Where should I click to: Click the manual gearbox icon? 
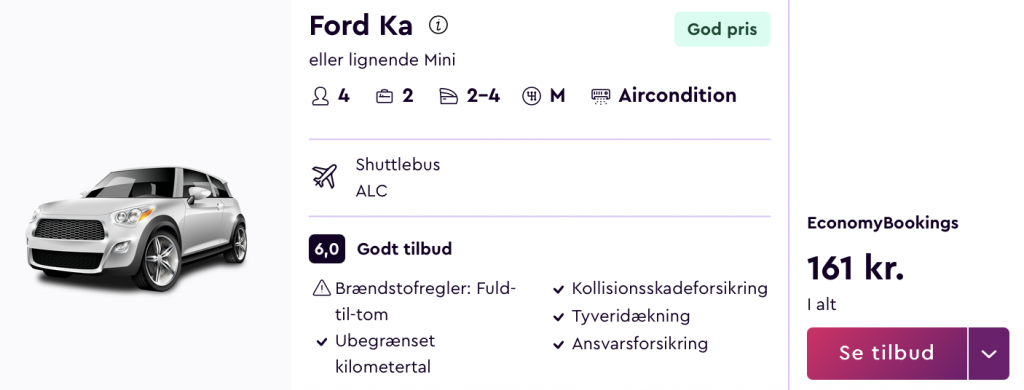coord(532,97)
